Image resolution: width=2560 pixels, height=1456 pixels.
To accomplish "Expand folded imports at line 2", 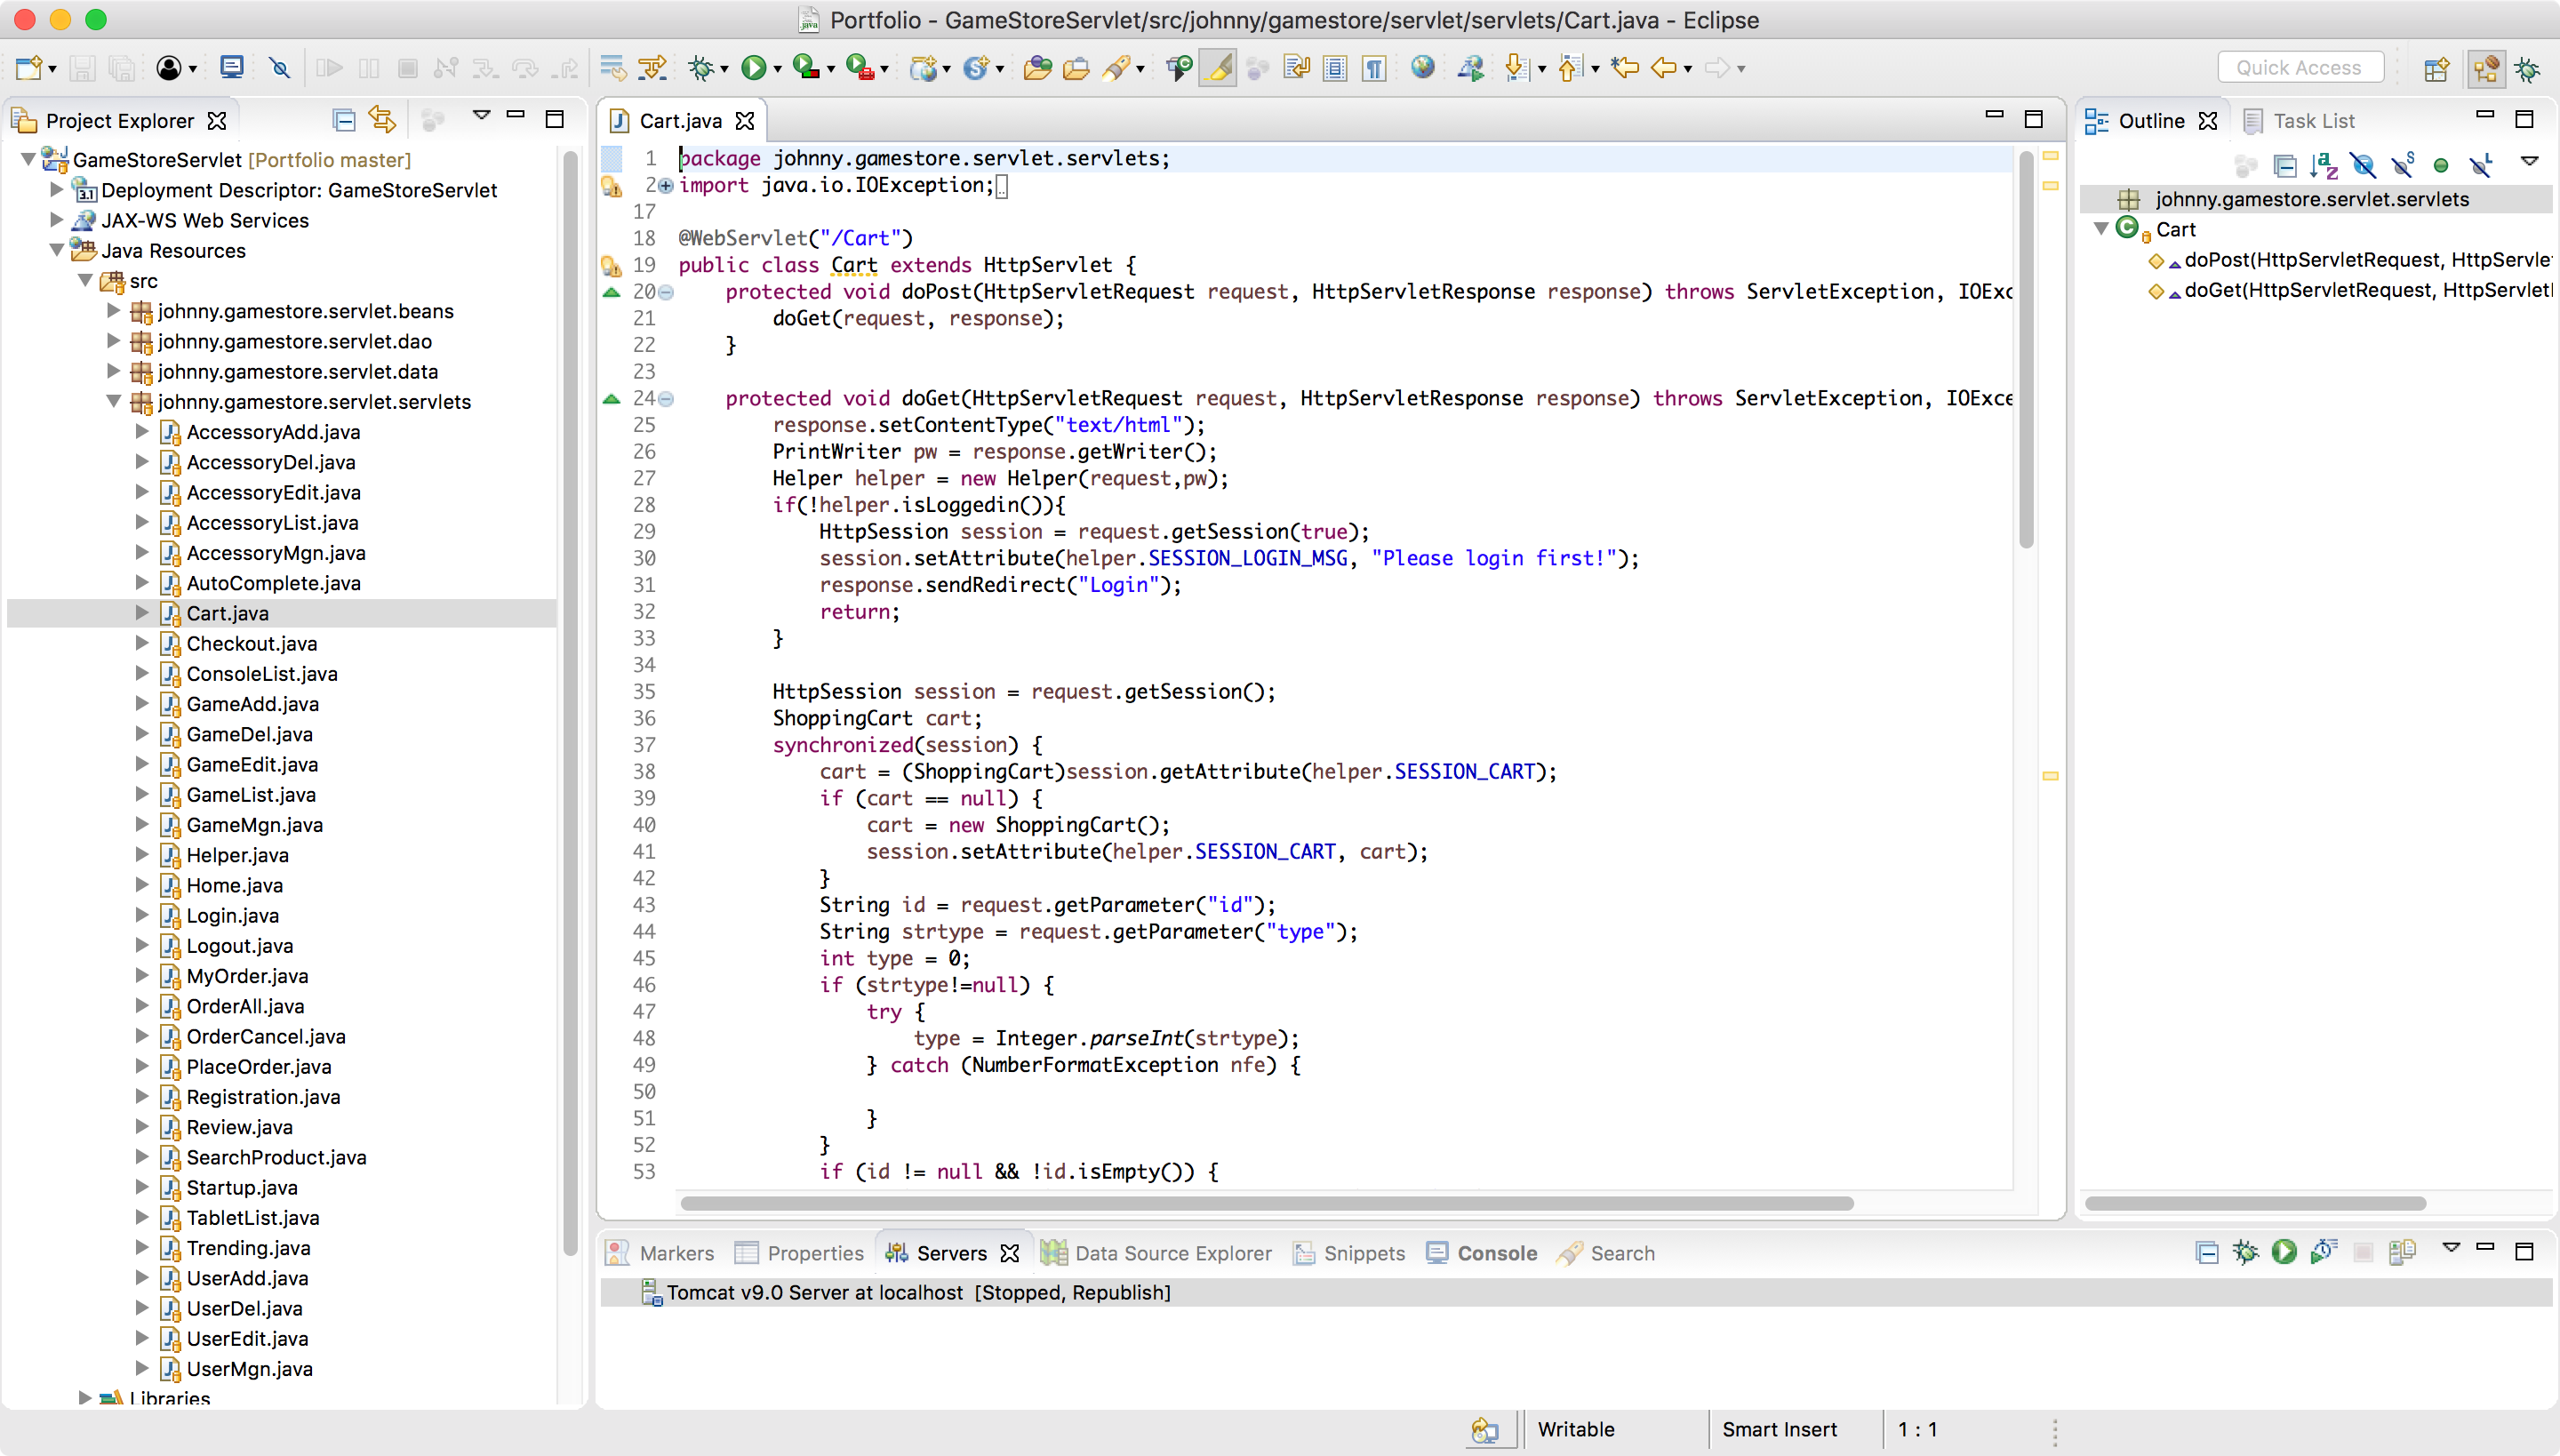I will 666,185.
